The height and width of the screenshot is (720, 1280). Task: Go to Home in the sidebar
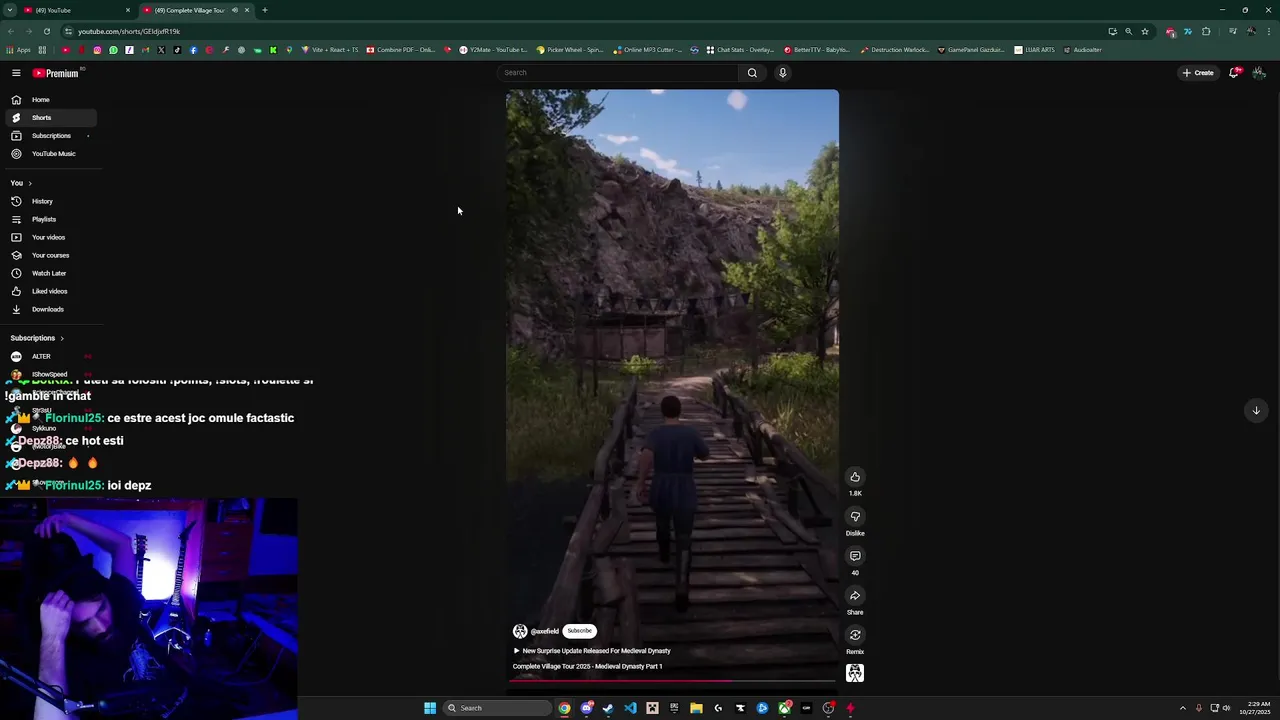pos(50,100)
